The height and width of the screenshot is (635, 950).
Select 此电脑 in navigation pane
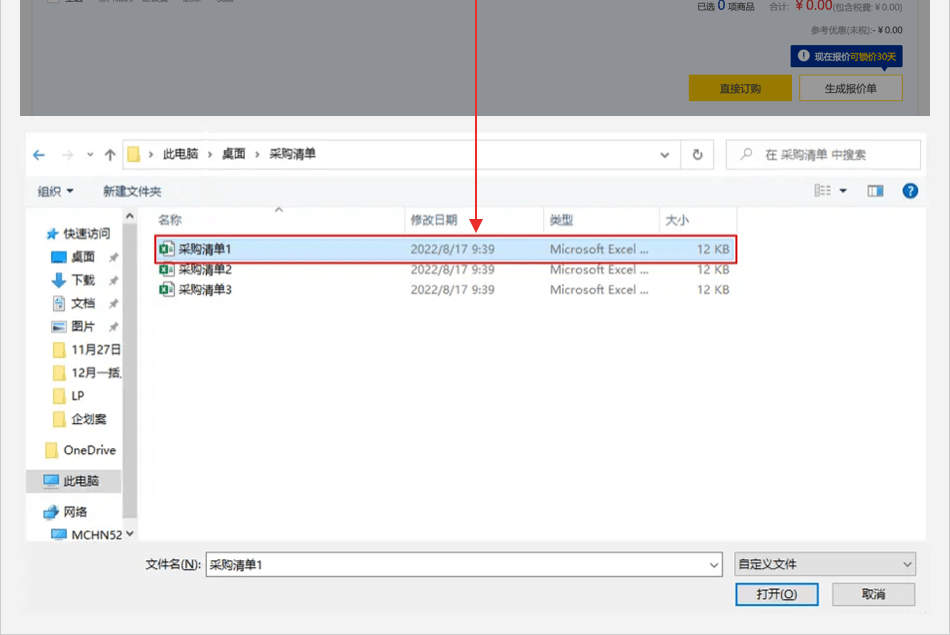coord(80,481)
